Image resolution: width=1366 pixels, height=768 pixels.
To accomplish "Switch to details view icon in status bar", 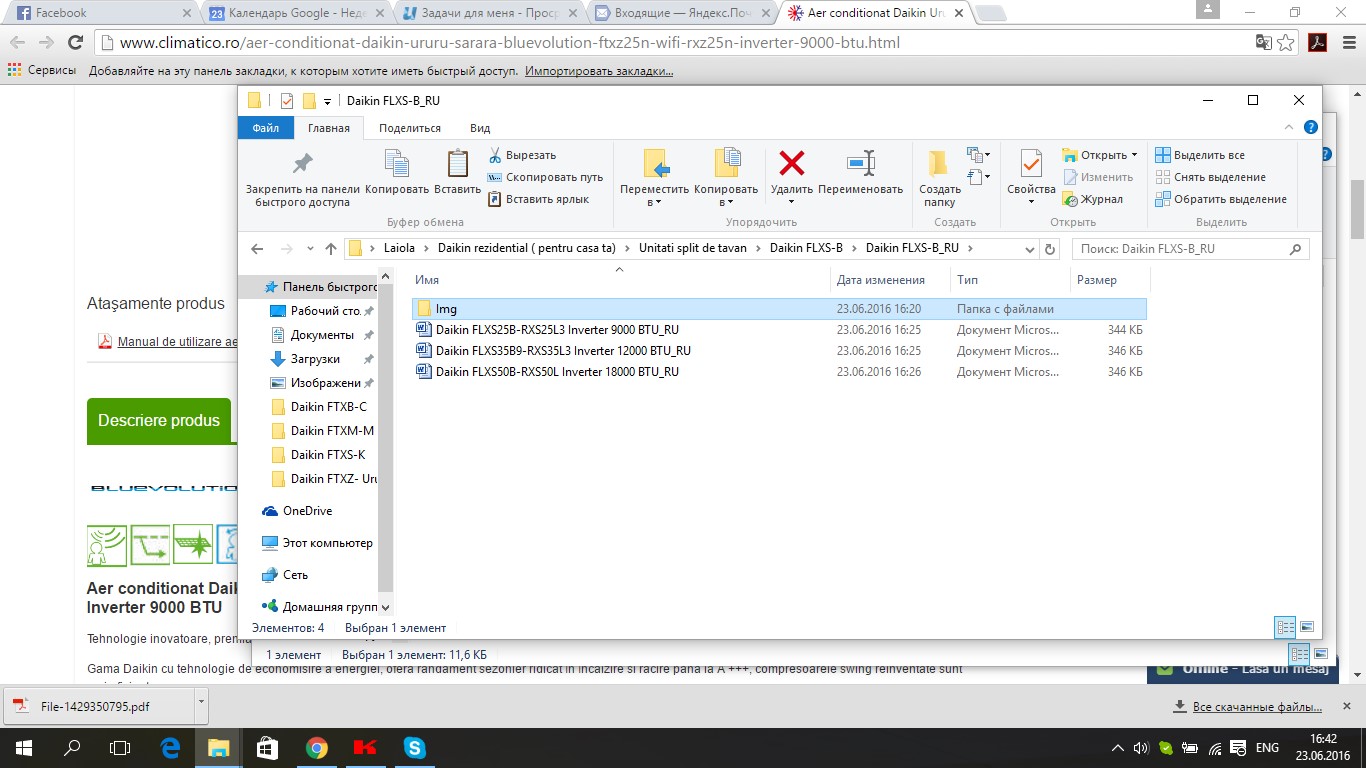I will click(x=1286, y=628).
